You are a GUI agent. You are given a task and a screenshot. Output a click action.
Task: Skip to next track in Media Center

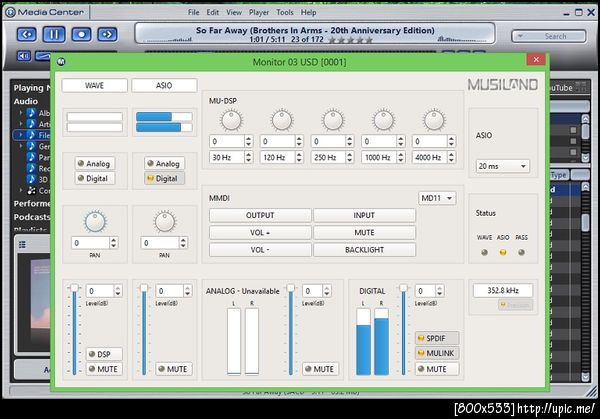[x=107, y=34]
